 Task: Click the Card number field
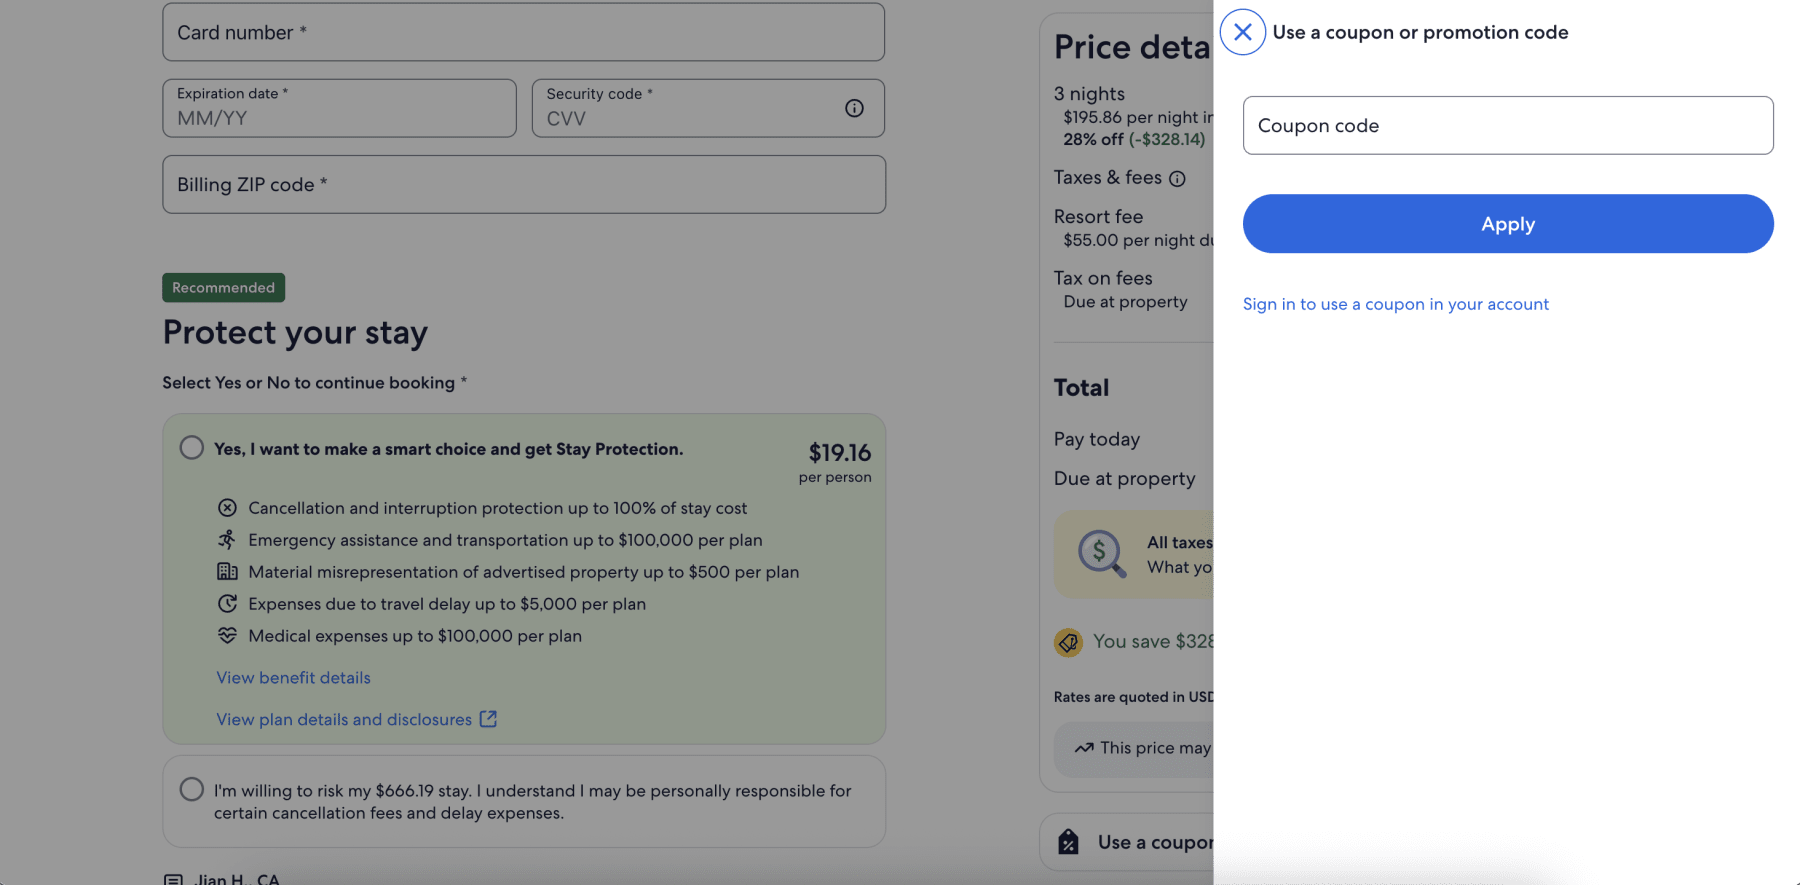coord(523,32)
